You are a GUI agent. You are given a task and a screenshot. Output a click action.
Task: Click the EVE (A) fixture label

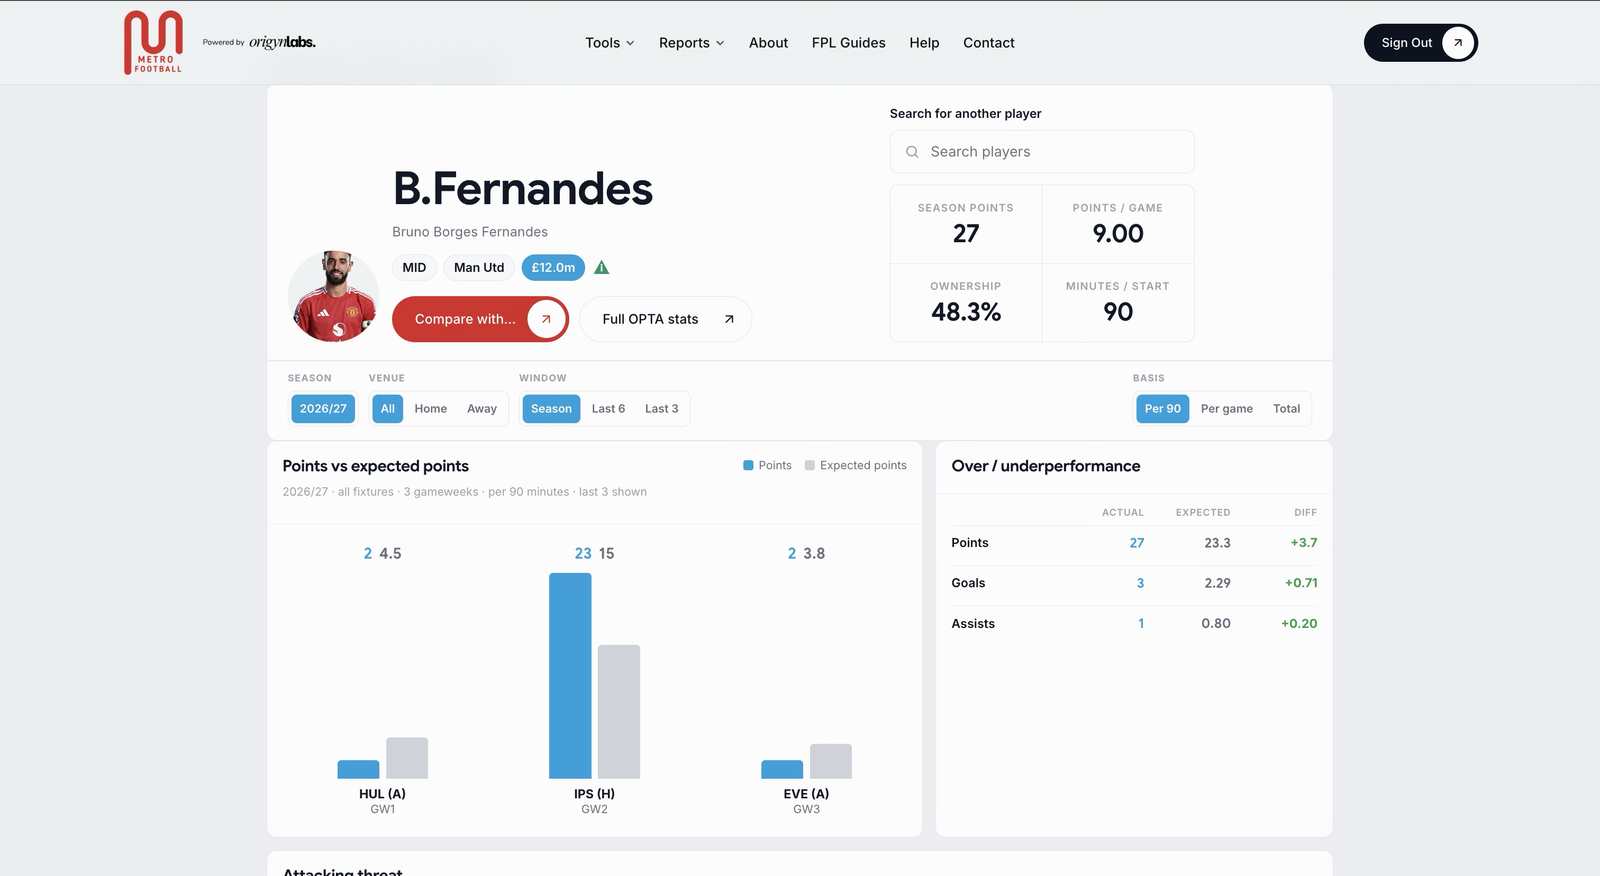[806, 794]
